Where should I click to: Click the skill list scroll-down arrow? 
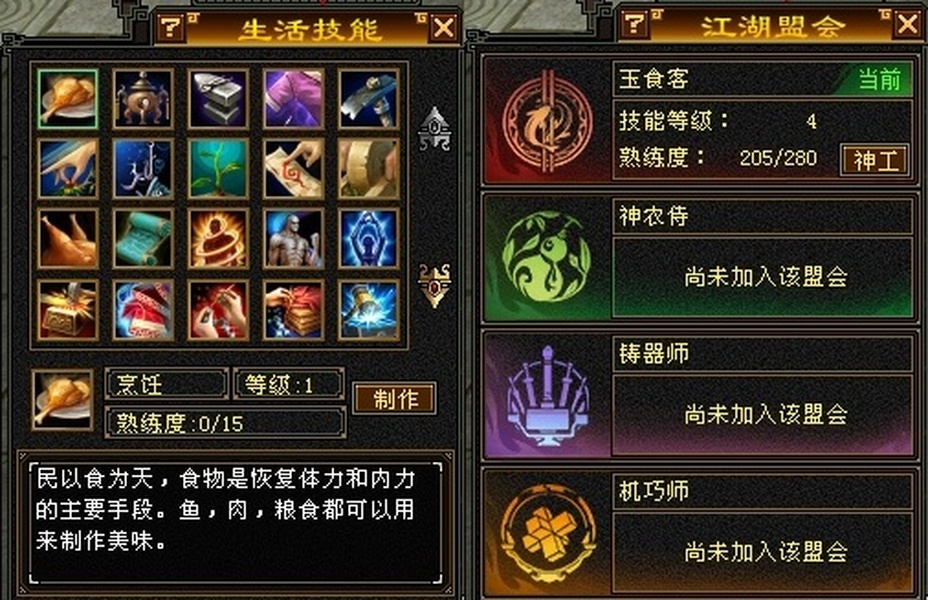(435, 286)
